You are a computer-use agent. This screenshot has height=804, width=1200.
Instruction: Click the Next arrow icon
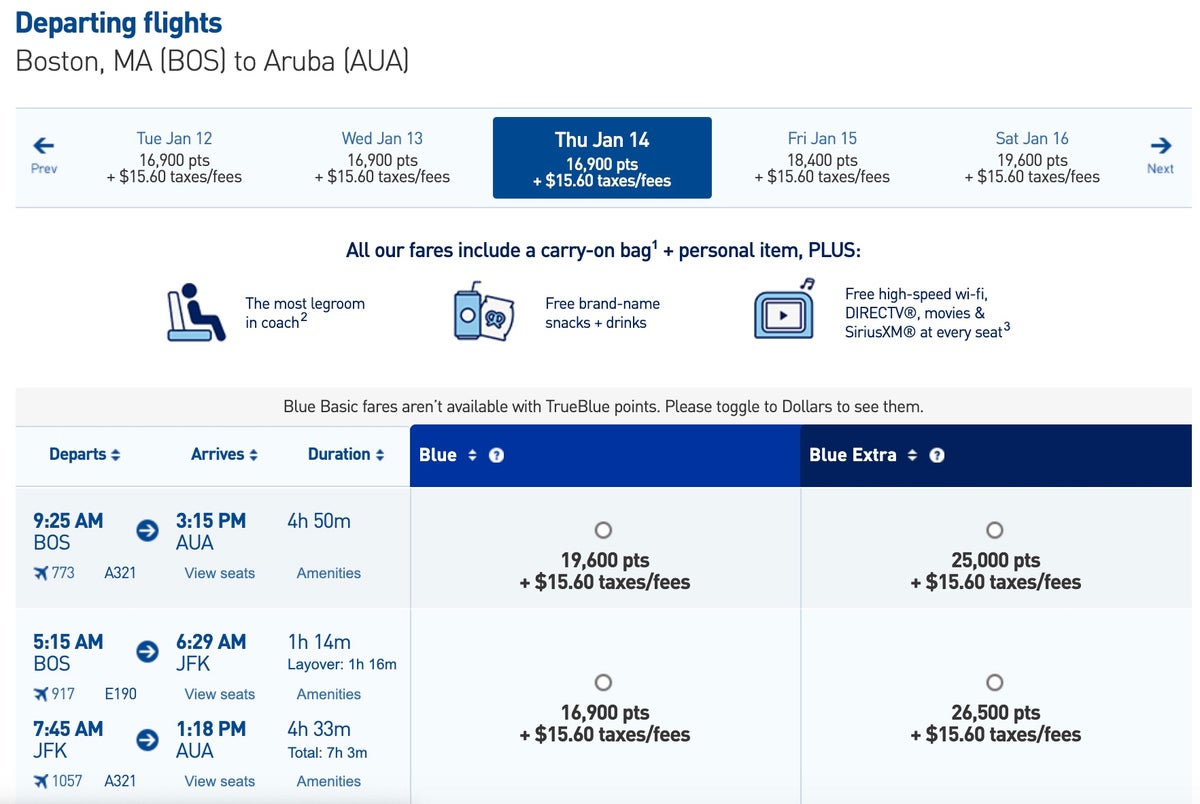(x=1160, y=145)
